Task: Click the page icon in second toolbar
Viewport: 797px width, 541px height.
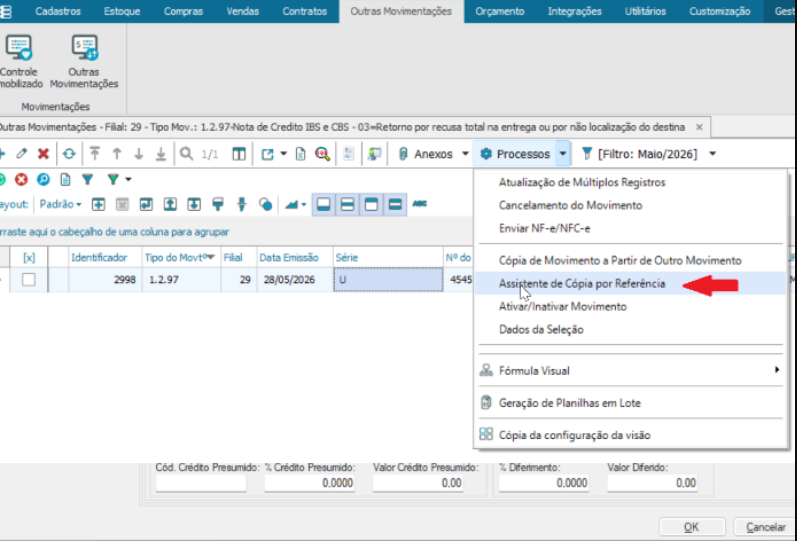Action: tap(66, 179)
